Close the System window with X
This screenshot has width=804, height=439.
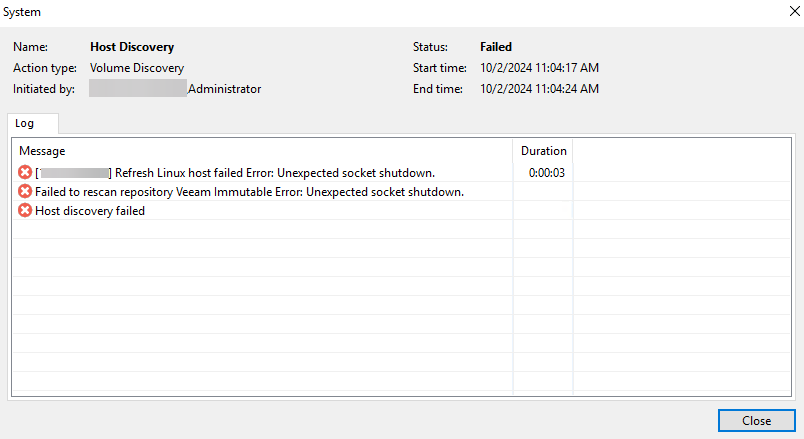(x=781, y=14)
